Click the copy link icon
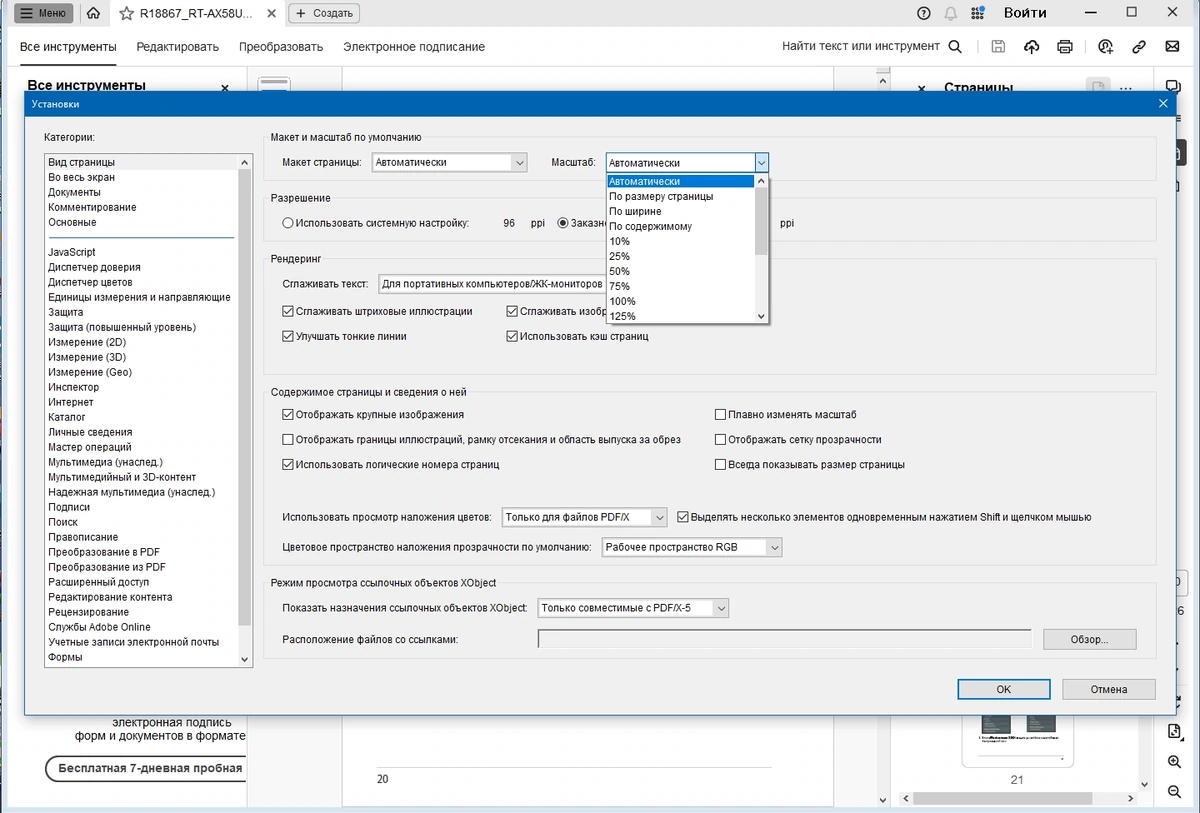This screenshot has width=1200, height=813. 1139,46
